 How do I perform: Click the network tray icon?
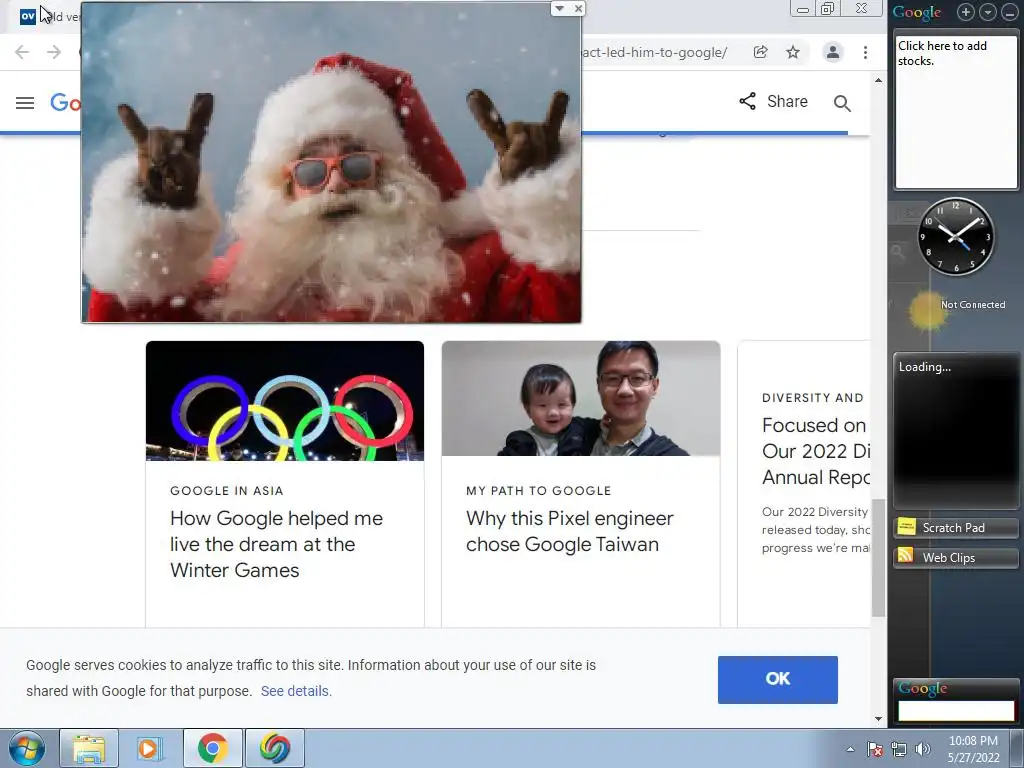pos(899,749)
